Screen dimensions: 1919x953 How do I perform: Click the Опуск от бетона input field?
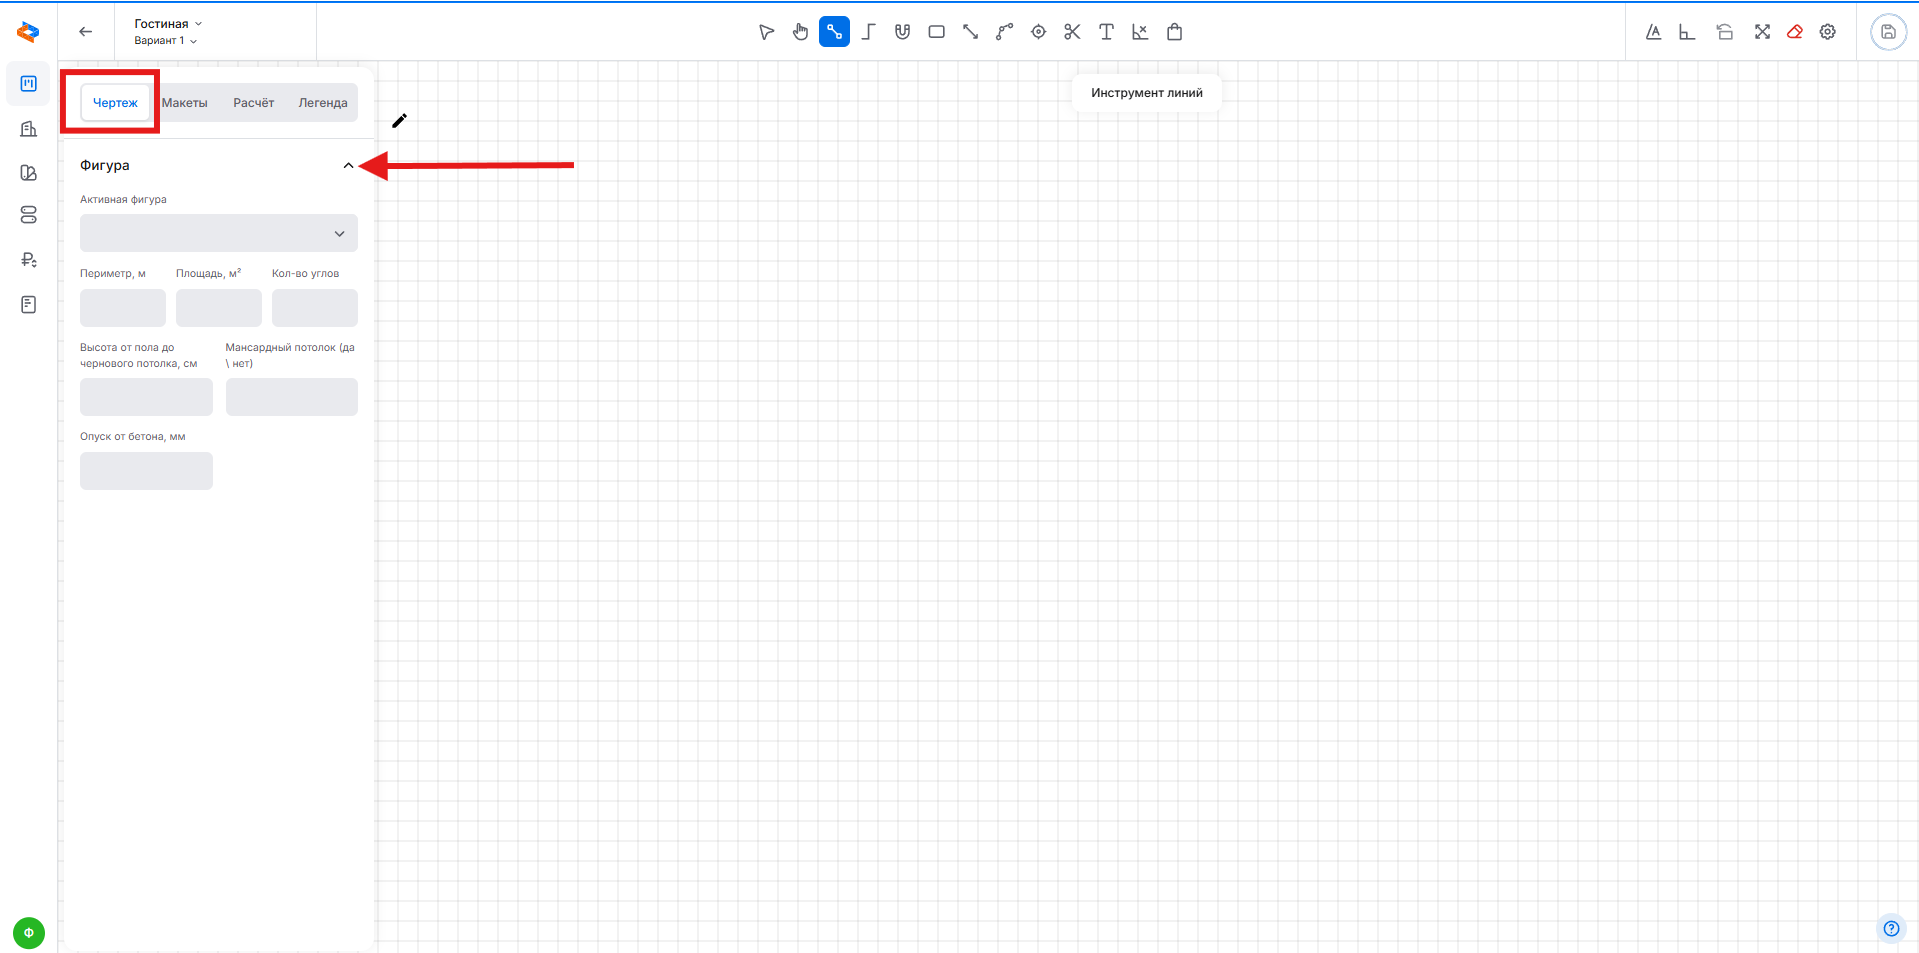(x=146, y=471)
